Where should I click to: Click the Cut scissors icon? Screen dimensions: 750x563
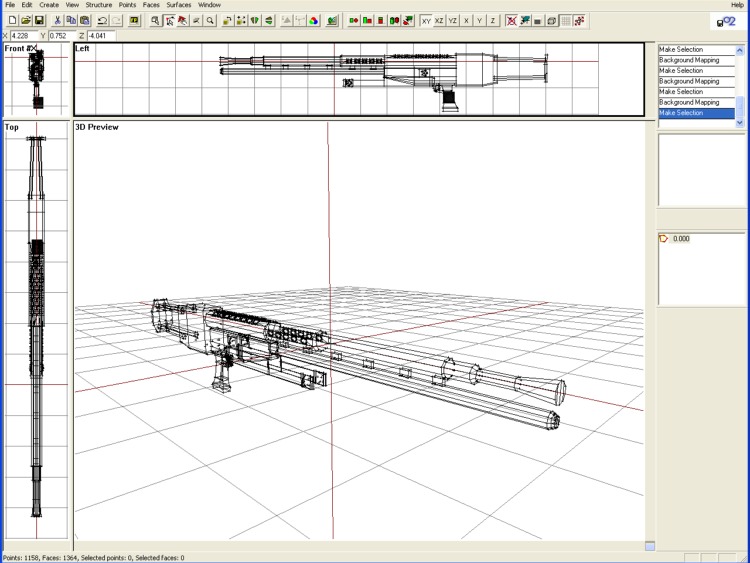(x=58, y=20)
